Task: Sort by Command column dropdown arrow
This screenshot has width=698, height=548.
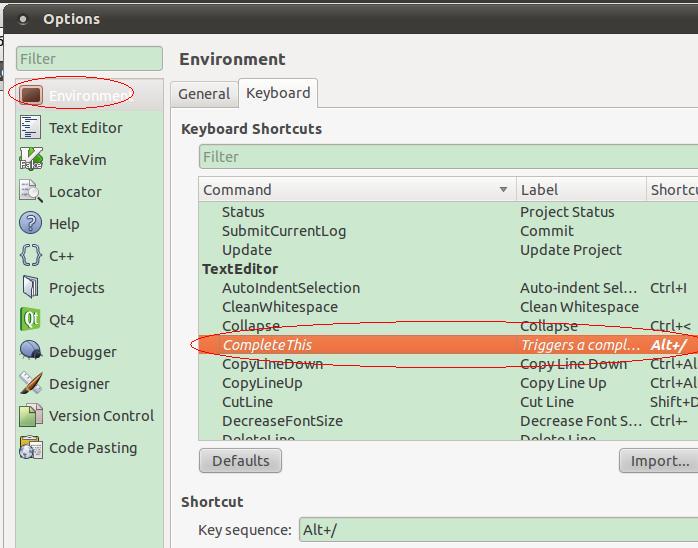Action: click(503, 190)
